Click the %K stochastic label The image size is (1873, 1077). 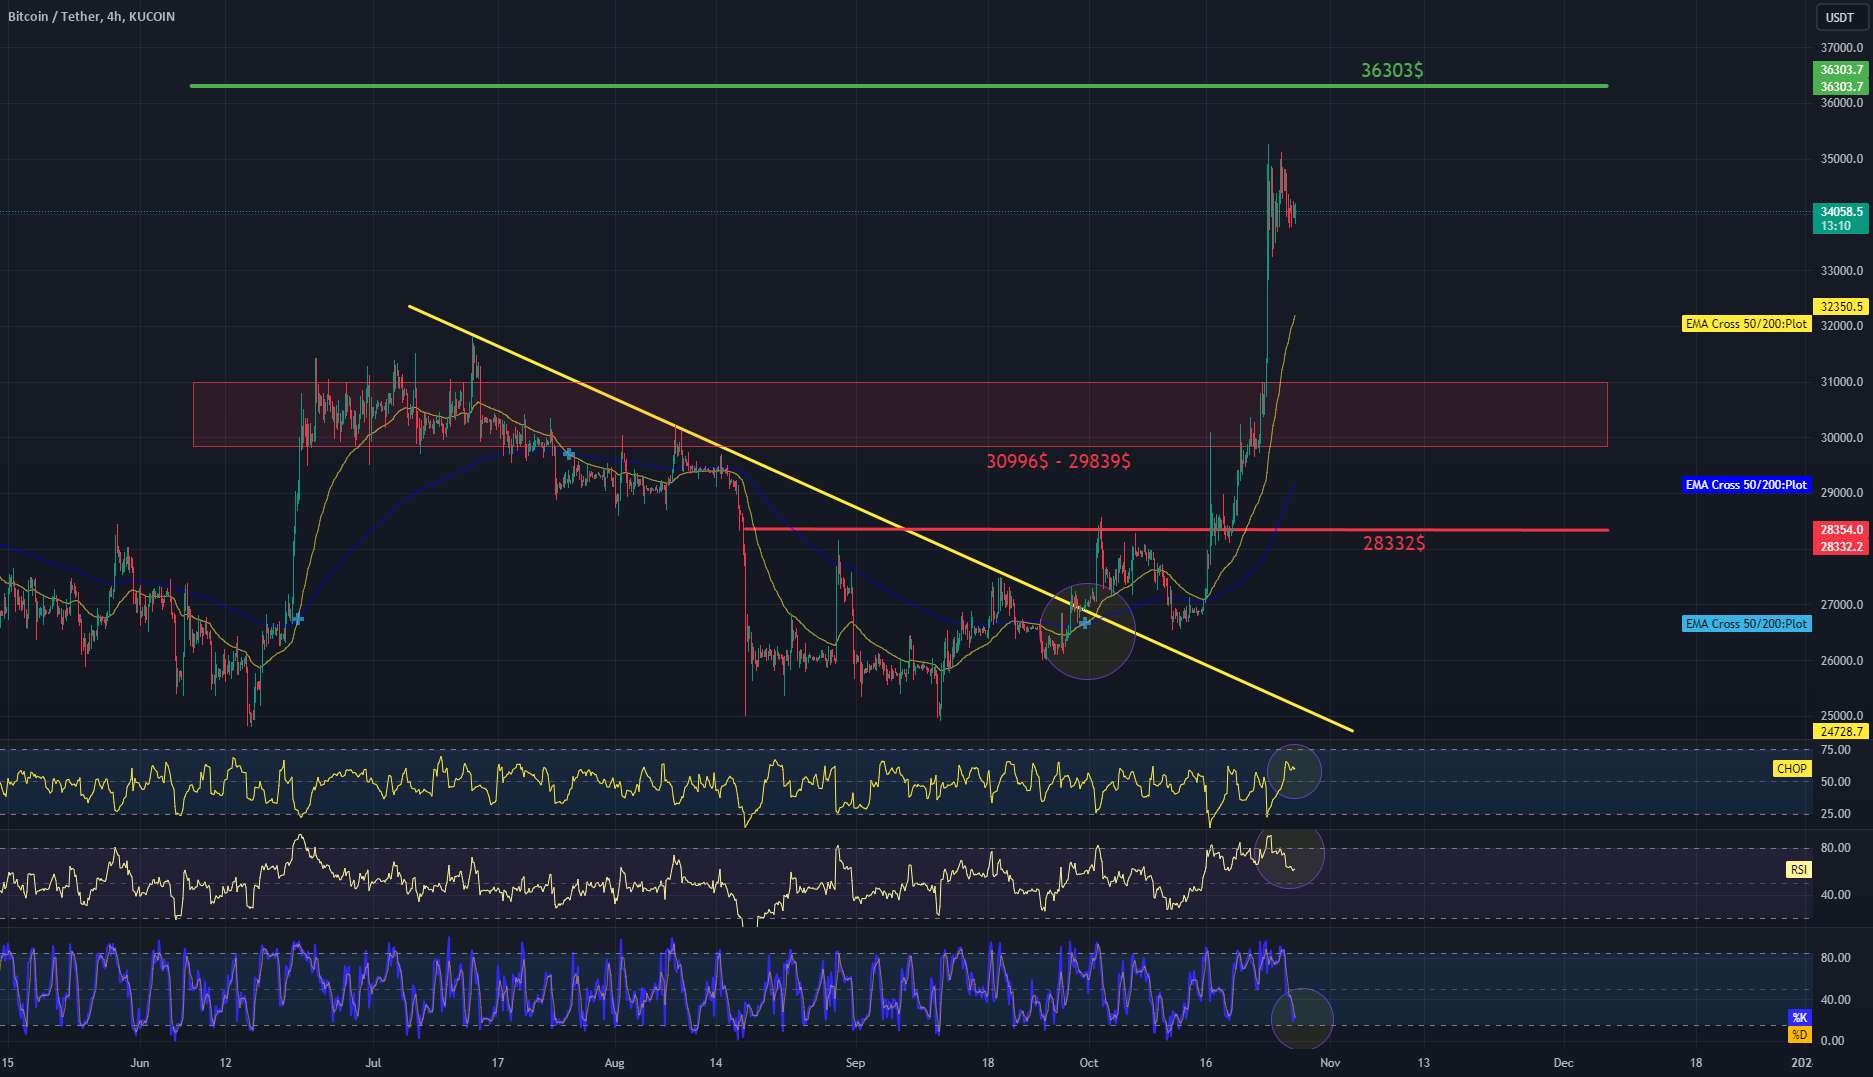coord(1799,1018)
